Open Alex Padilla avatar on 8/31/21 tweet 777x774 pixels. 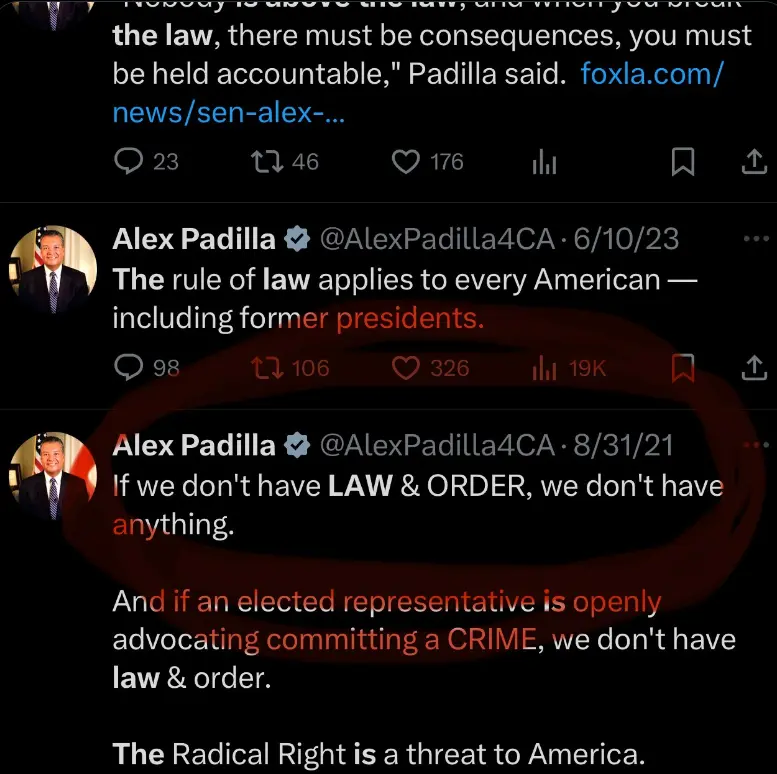[x=53, y=475]
